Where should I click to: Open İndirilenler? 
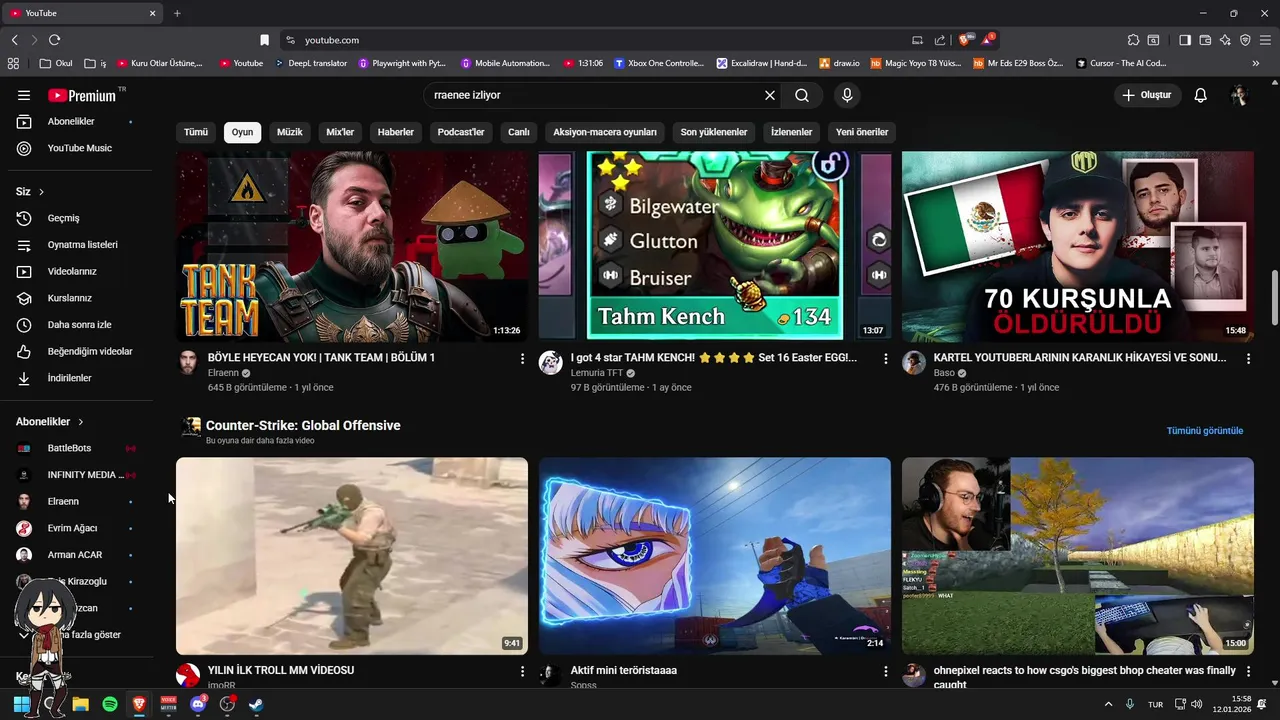[x=77, y=378]
